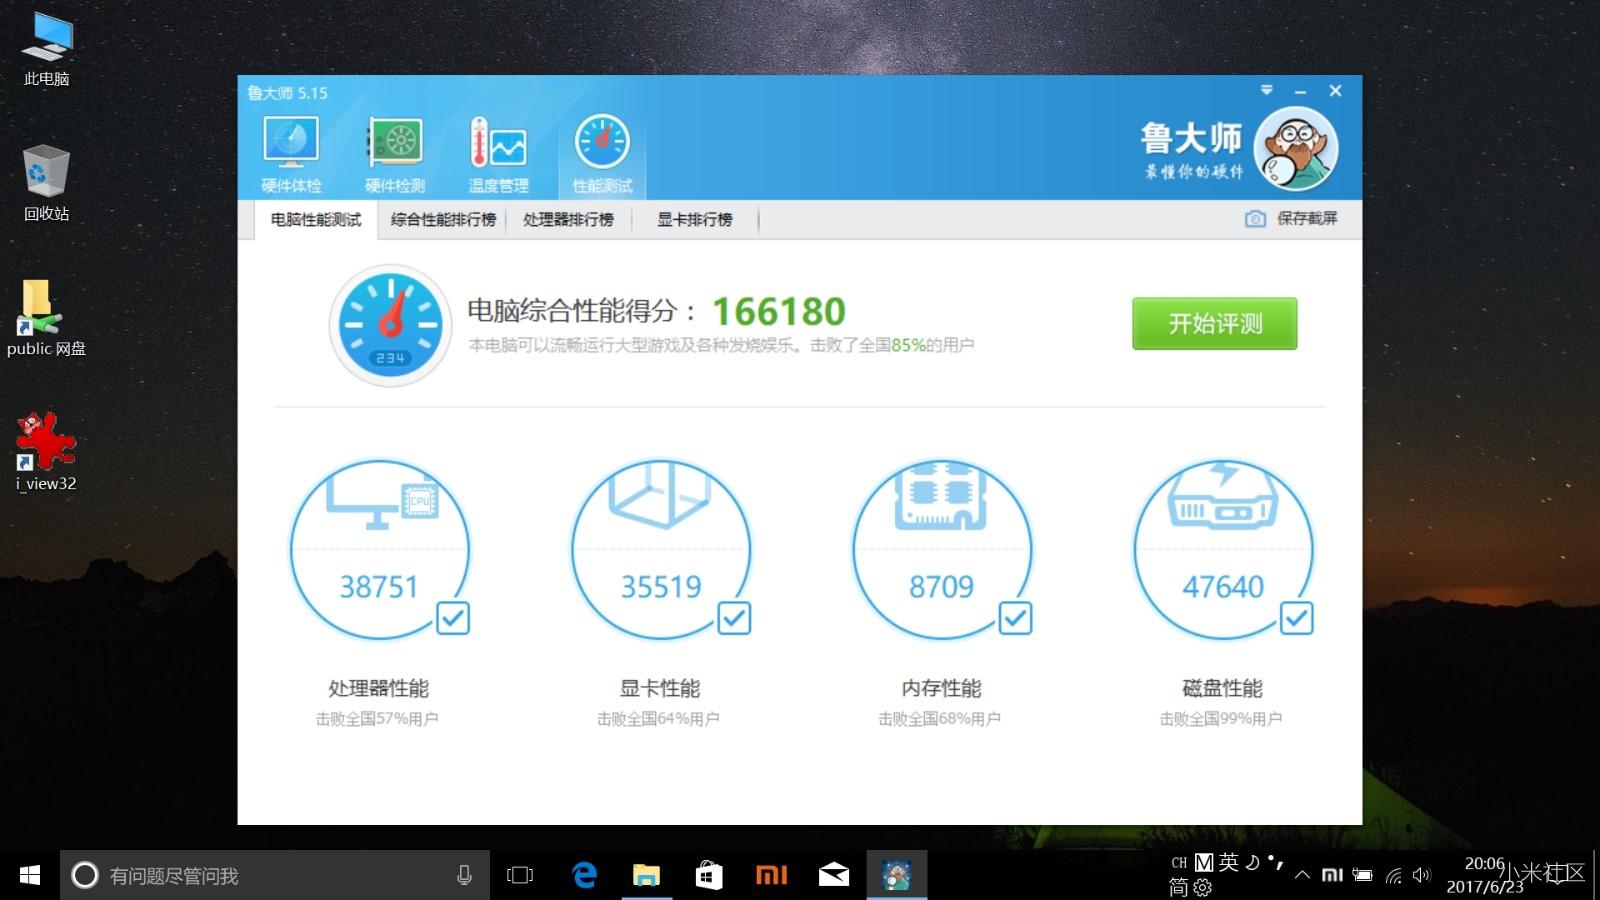Click the battery tray icon
The image size is (1600, 900).
tap(1362, 875)
